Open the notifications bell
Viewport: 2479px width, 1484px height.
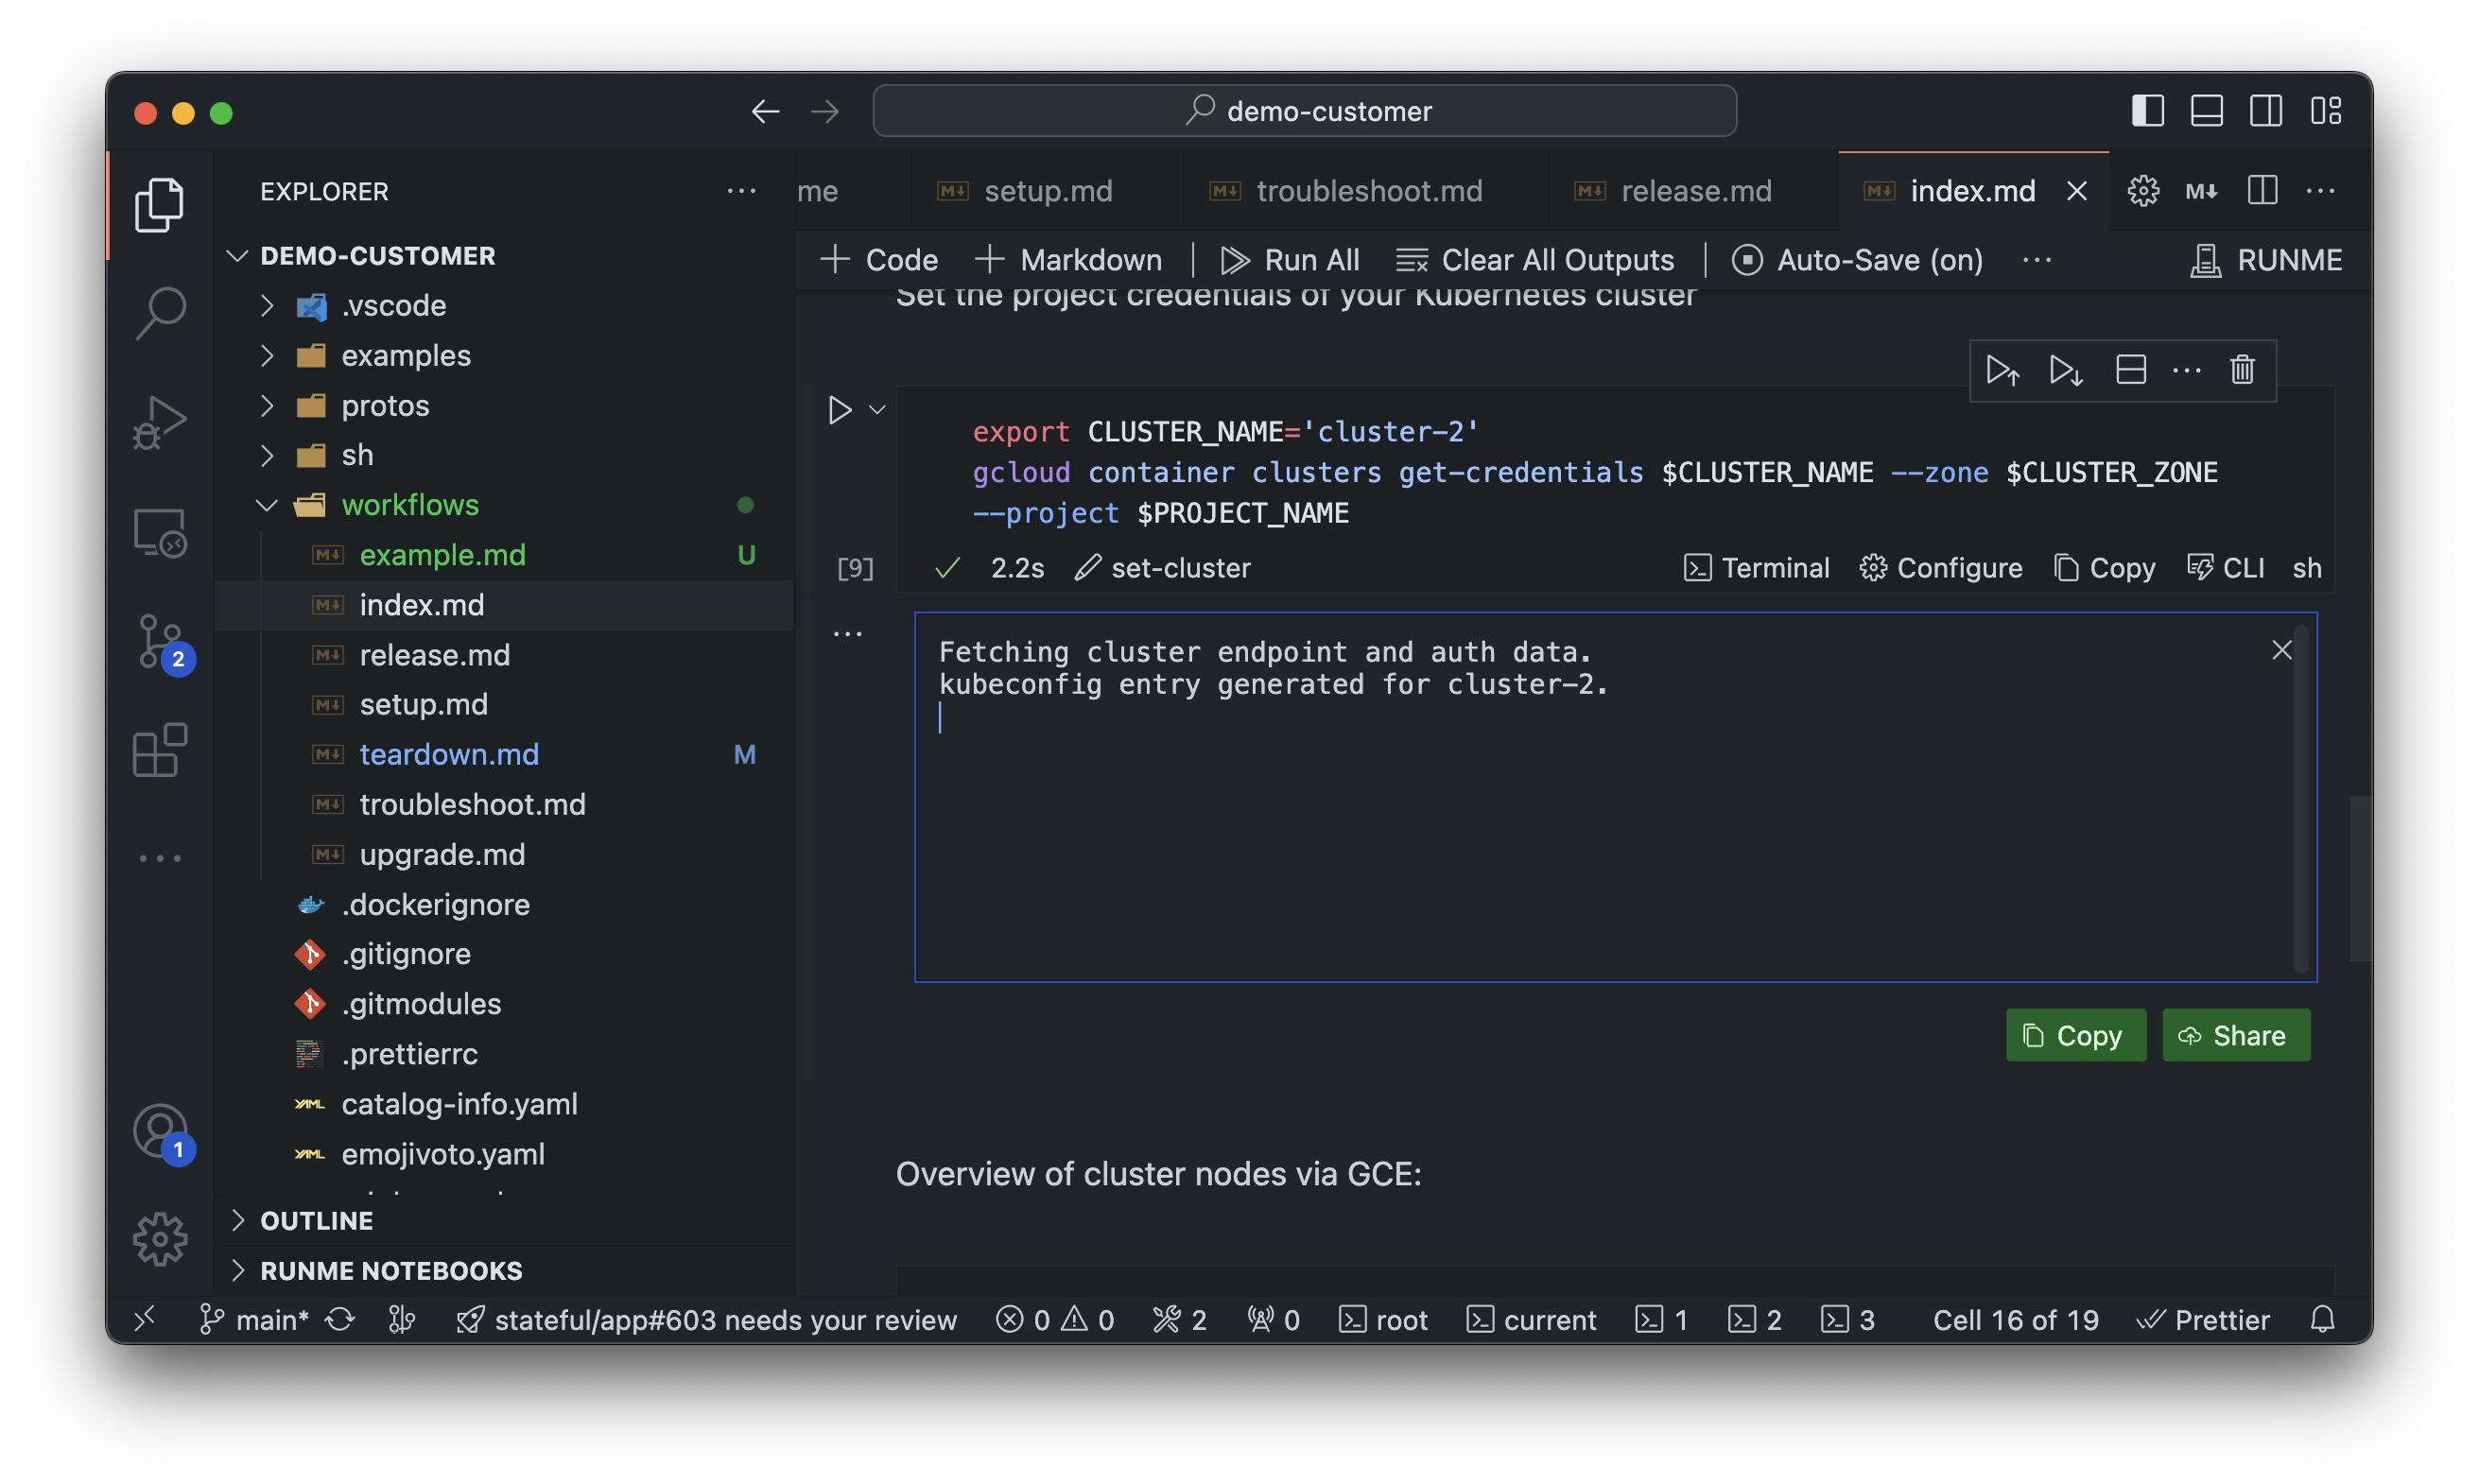2322,1320
